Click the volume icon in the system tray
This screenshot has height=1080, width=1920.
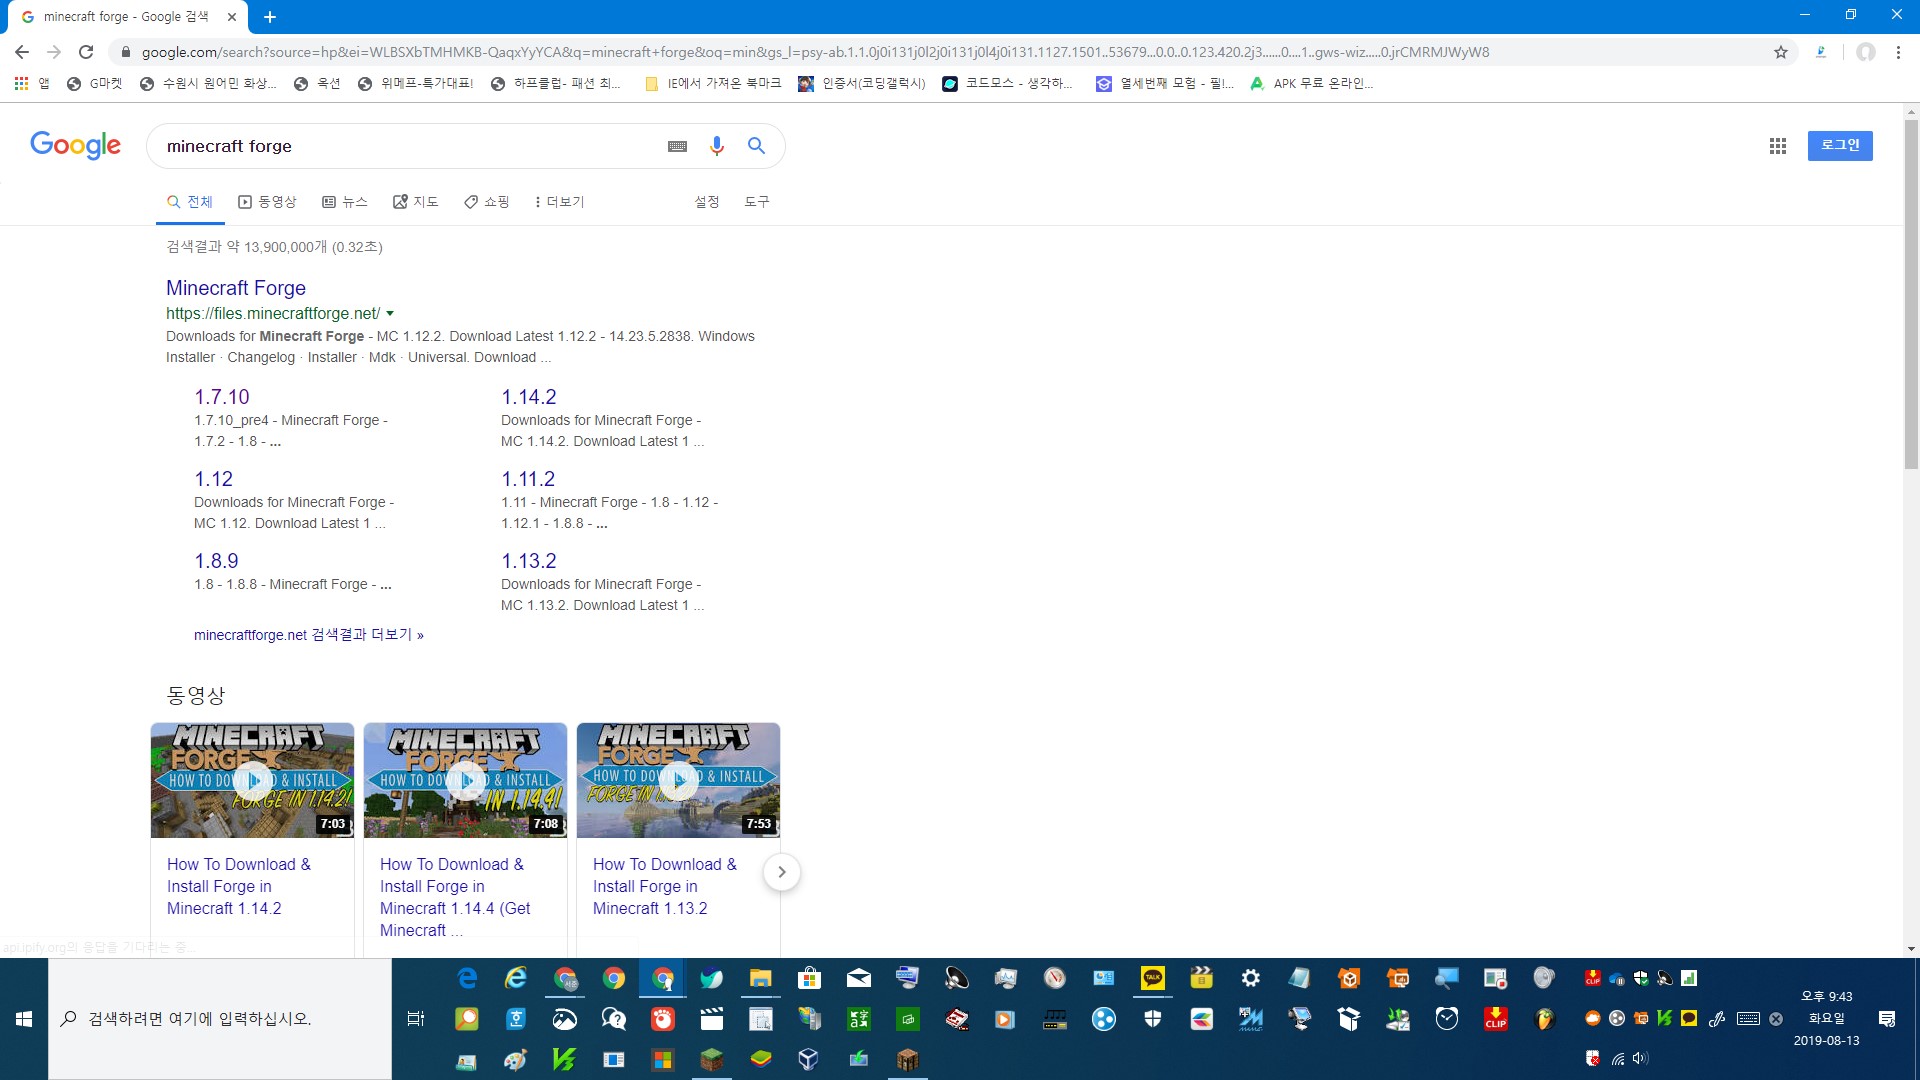[1640, 1058]
